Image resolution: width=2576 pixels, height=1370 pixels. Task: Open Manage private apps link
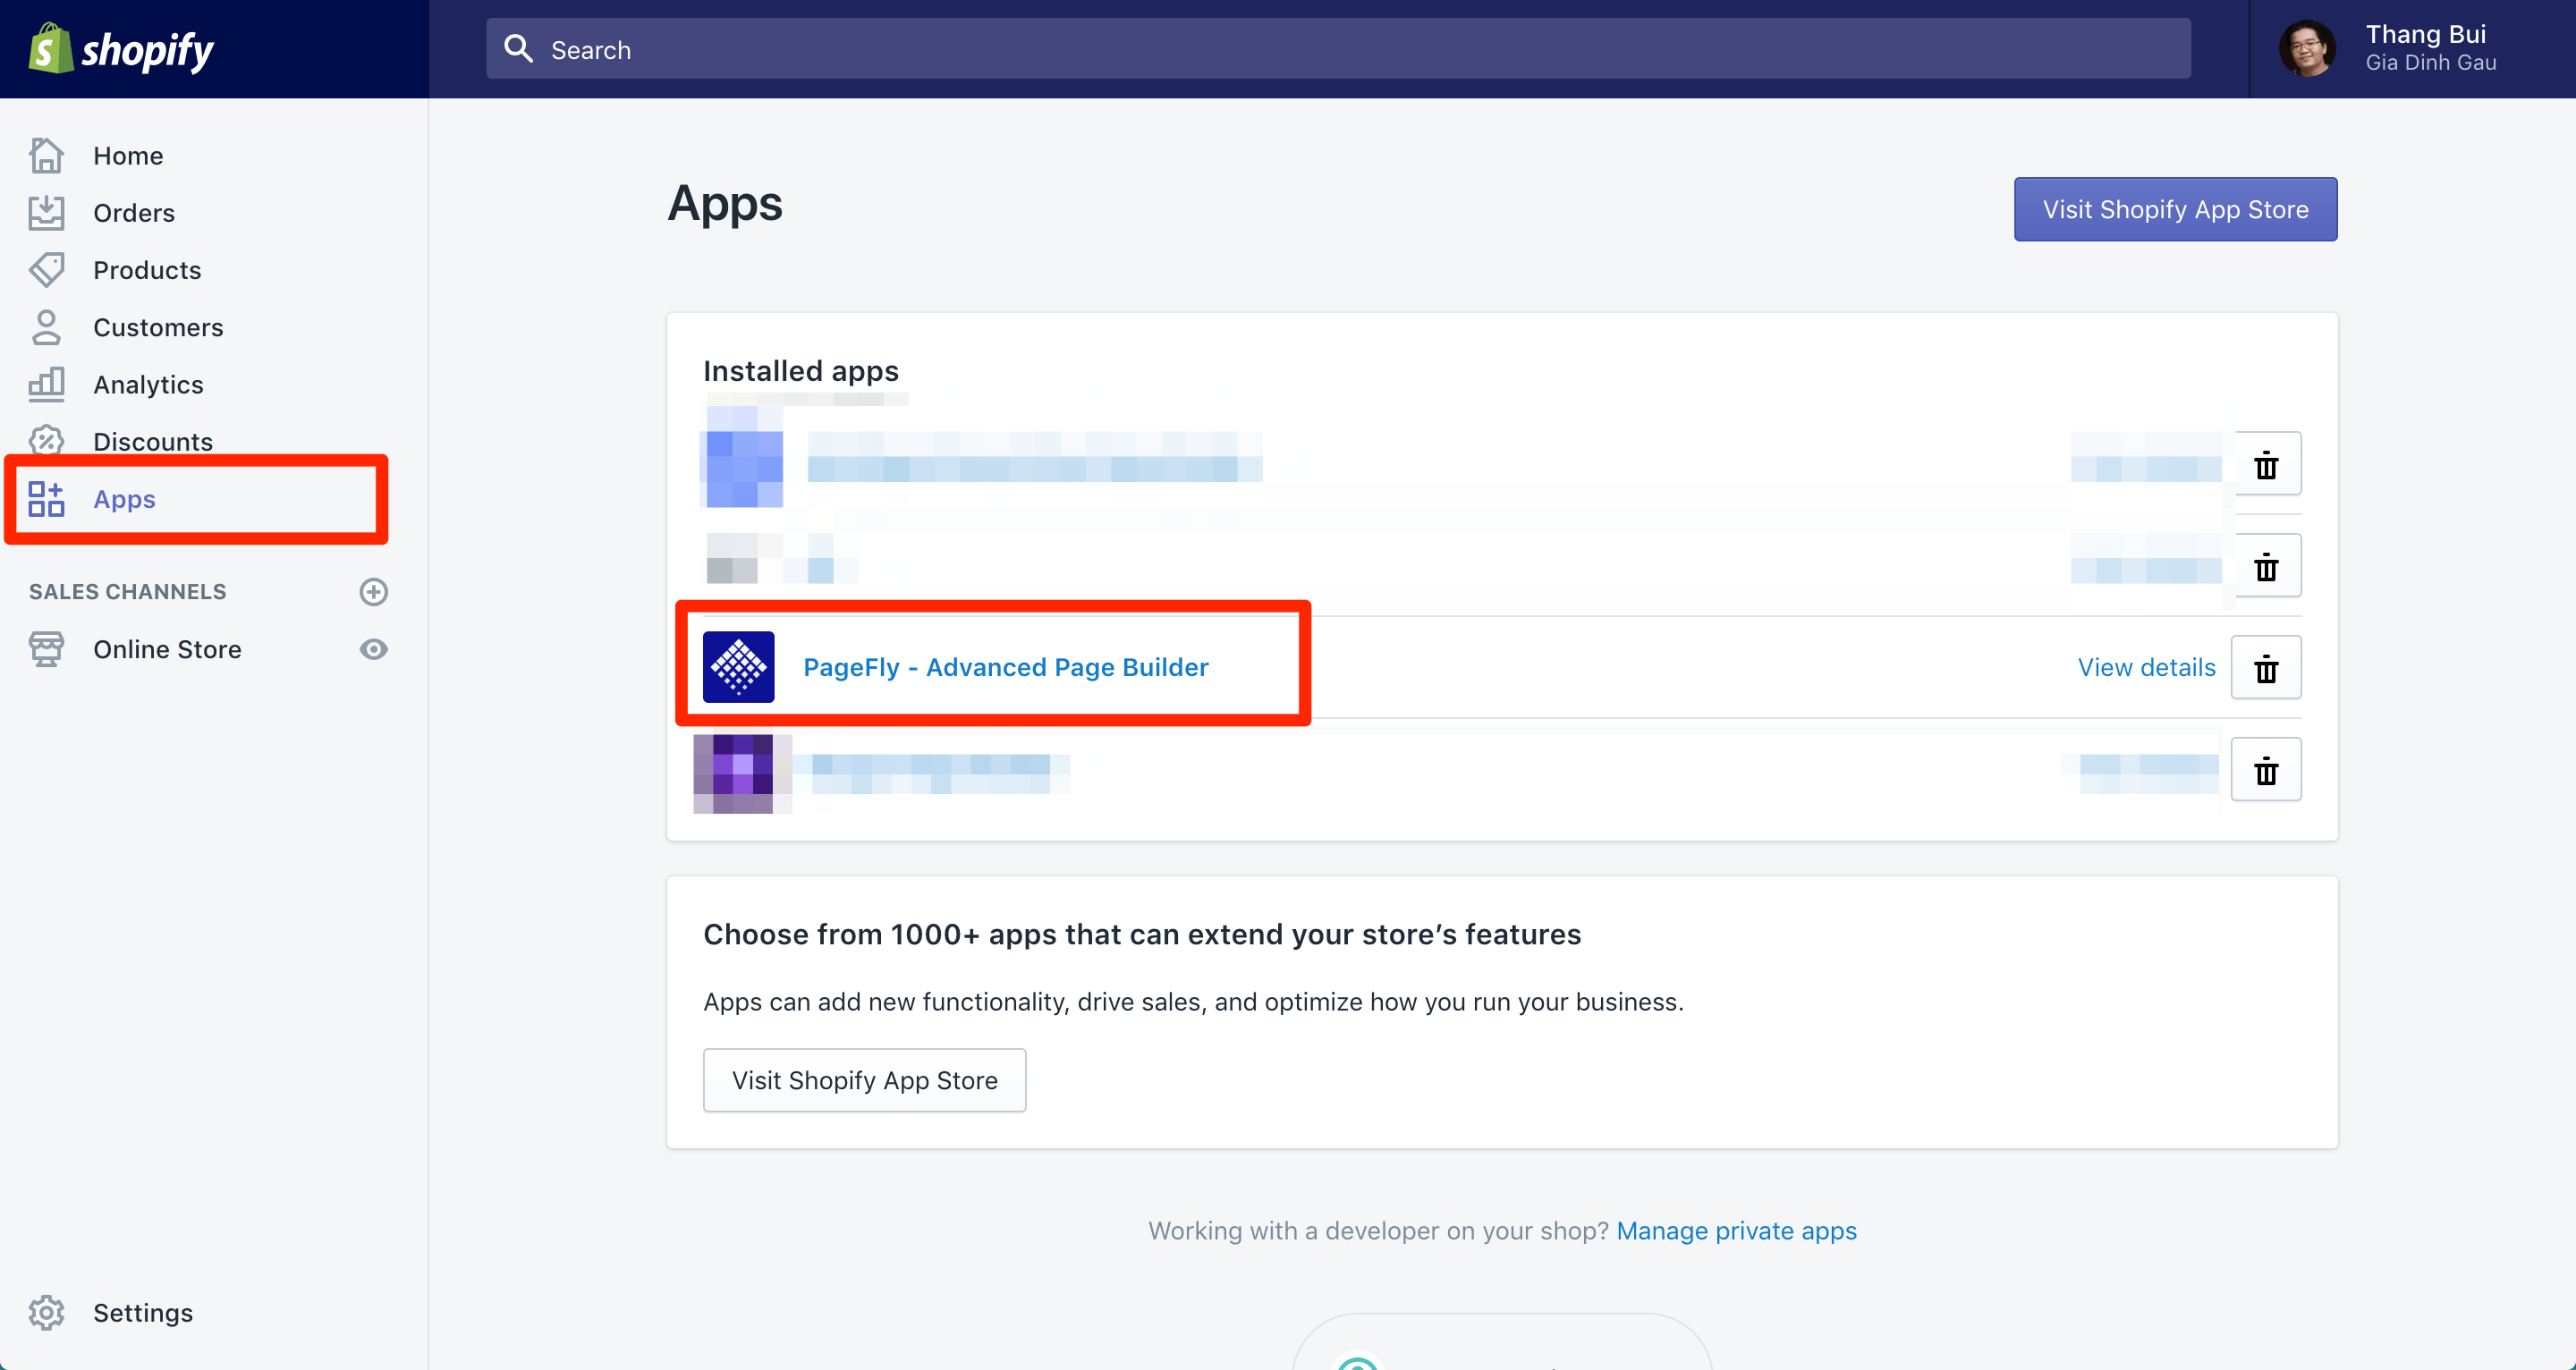[x=1736, y=1230]
